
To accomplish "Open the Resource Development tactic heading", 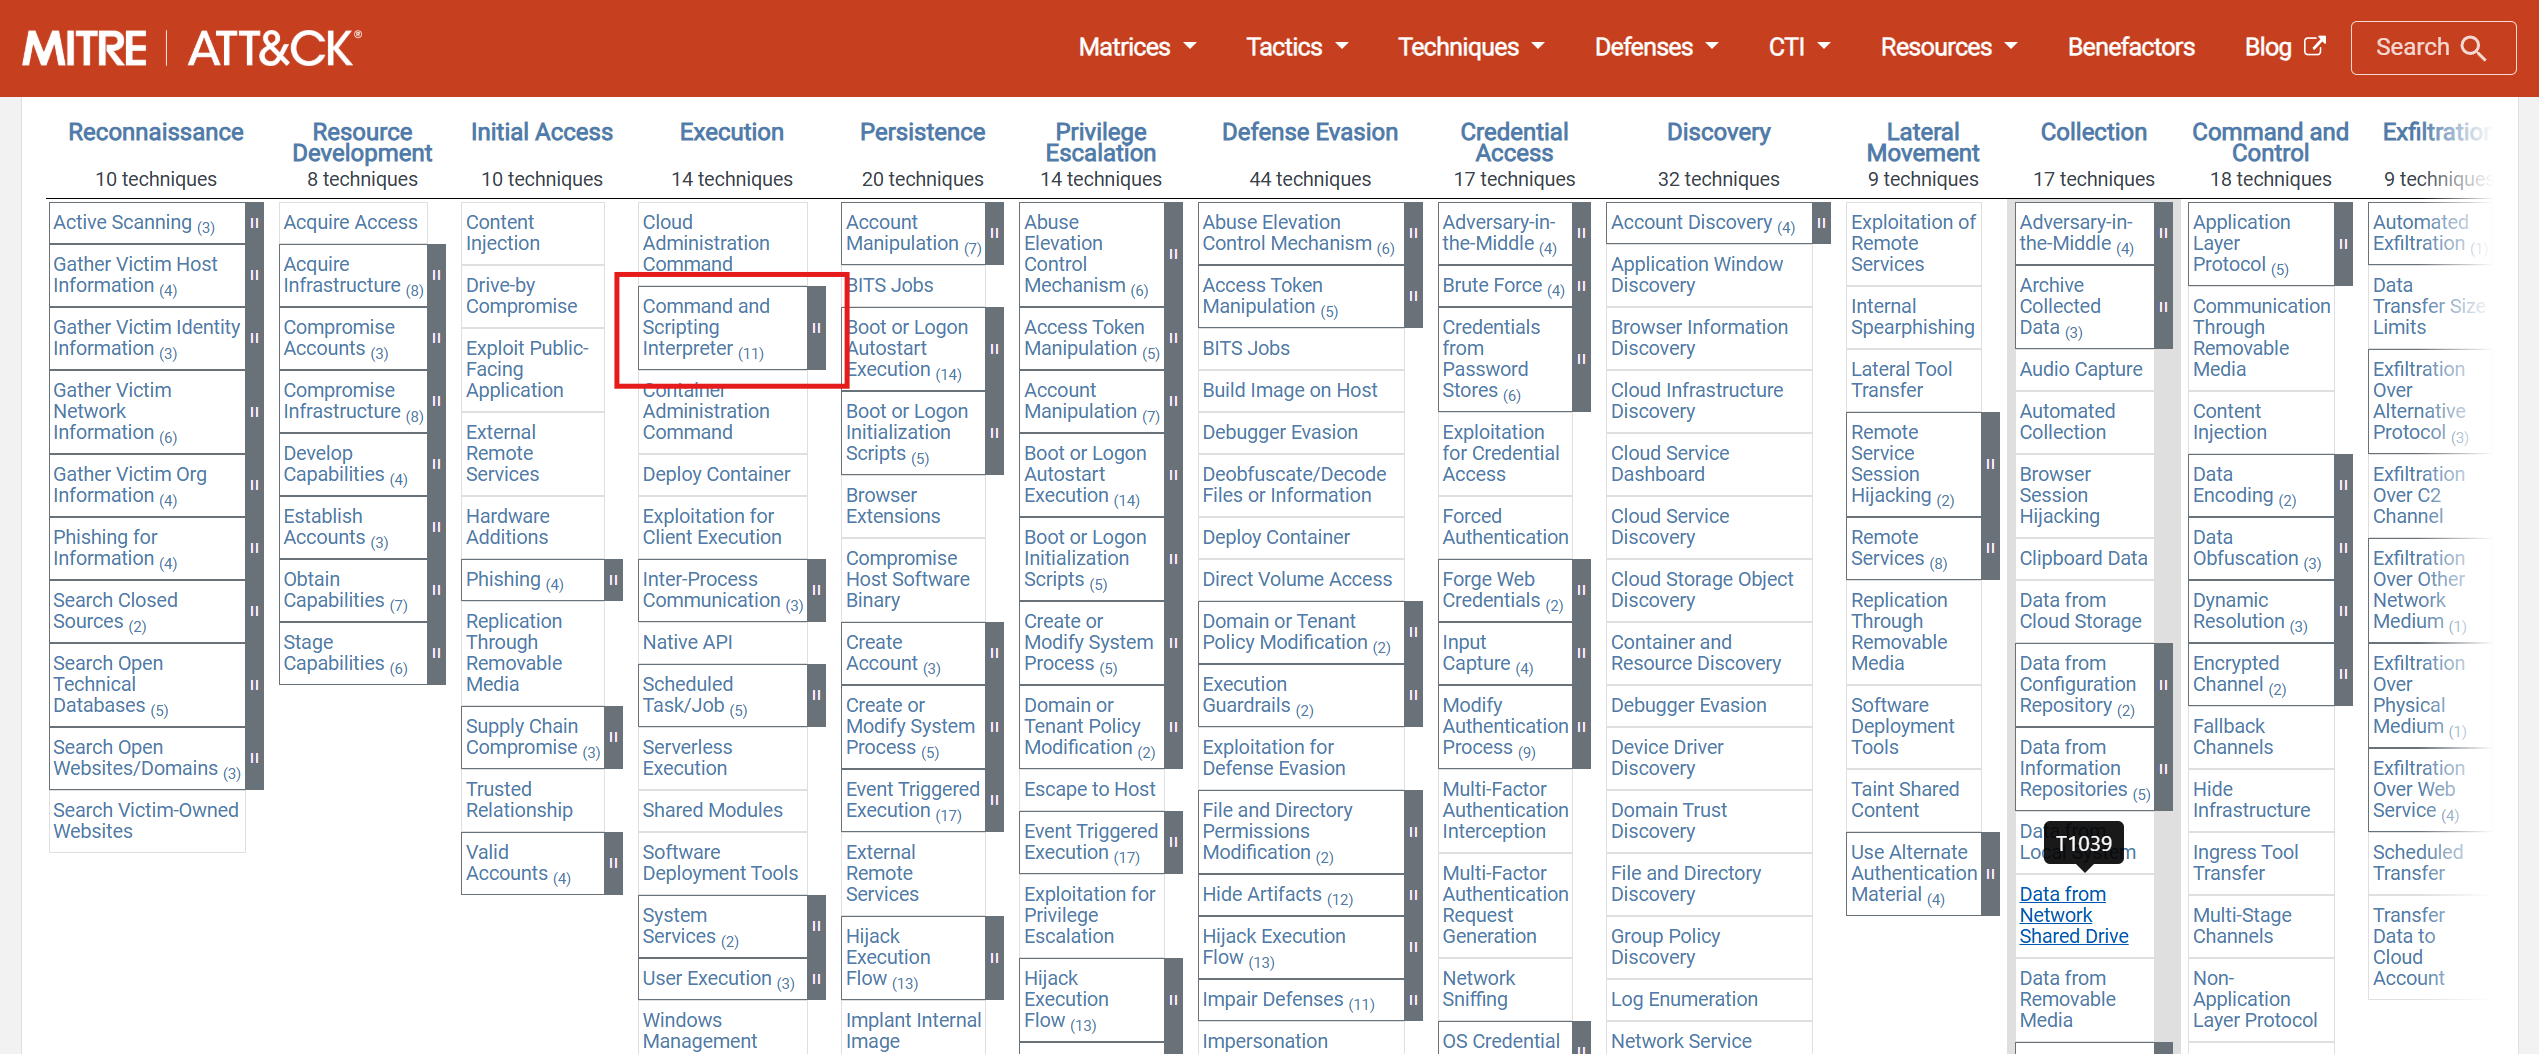I will 362,142.
